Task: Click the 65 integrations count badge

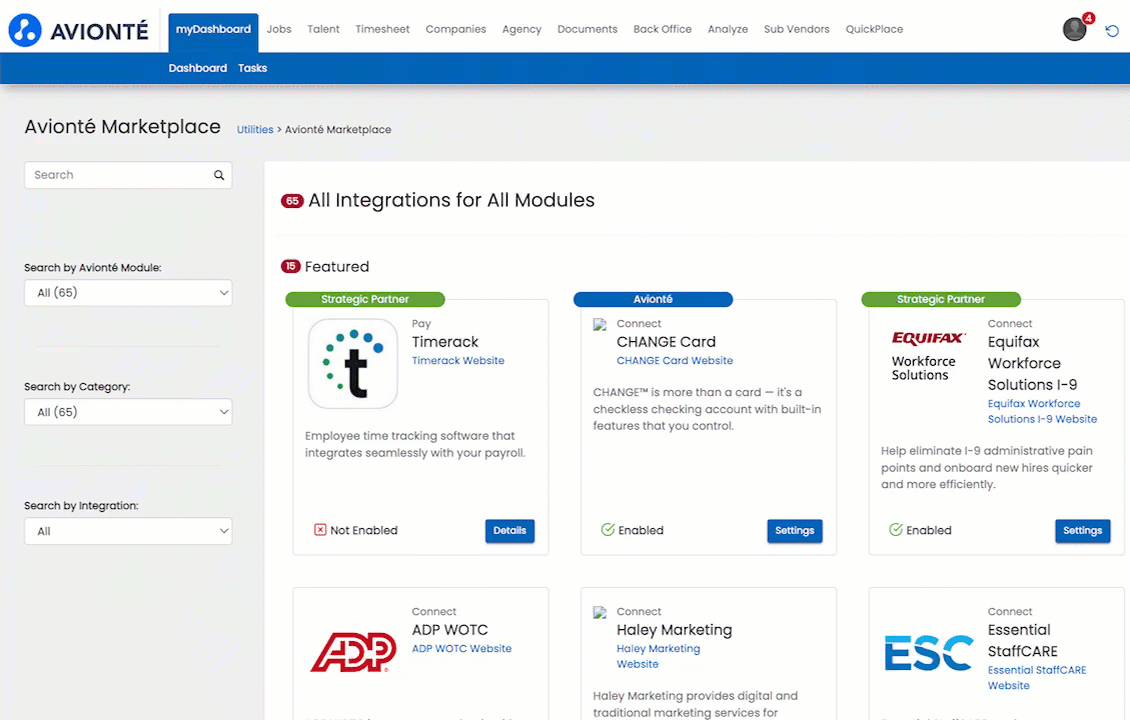Action: tap(292, 201)
